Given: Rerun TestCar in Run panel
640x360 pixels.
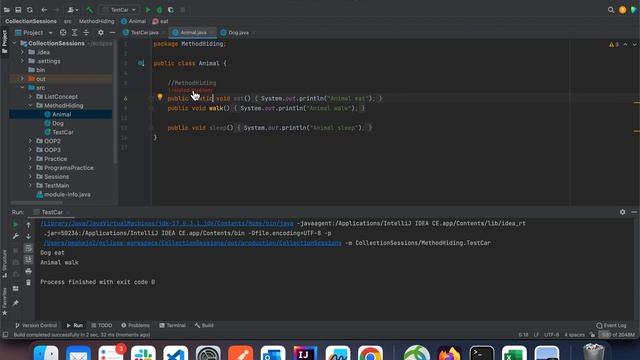Looking at the screenshot, I should tap(16, 224).
